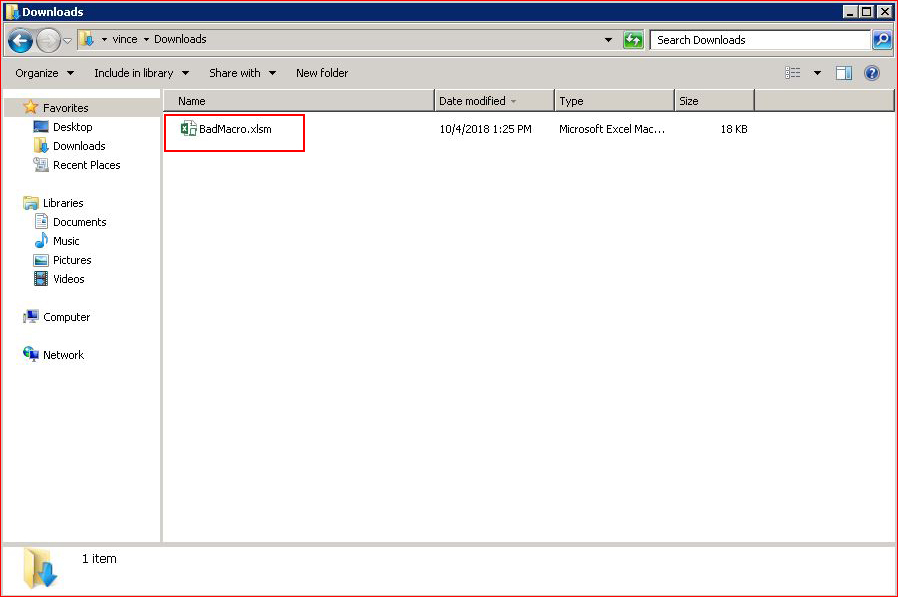Open Help with the question mark icon
This screenshot has width=898, height=597.
pos(872,73)
